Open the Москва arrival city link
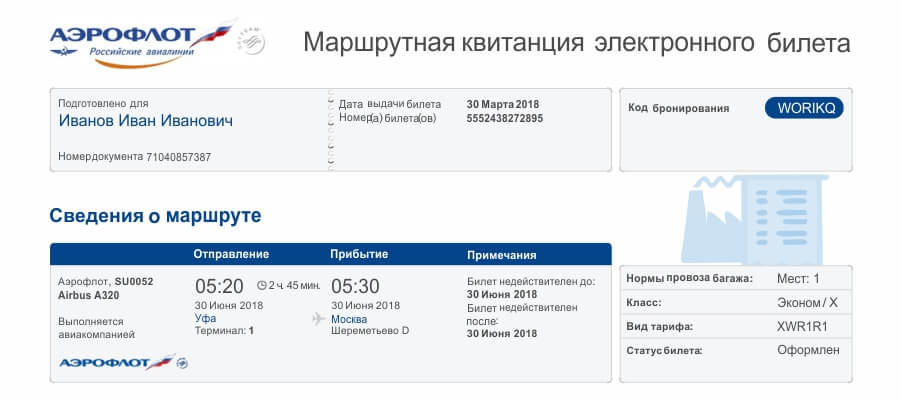Viewport: 901px width, 401px height. tap(350, 318)
